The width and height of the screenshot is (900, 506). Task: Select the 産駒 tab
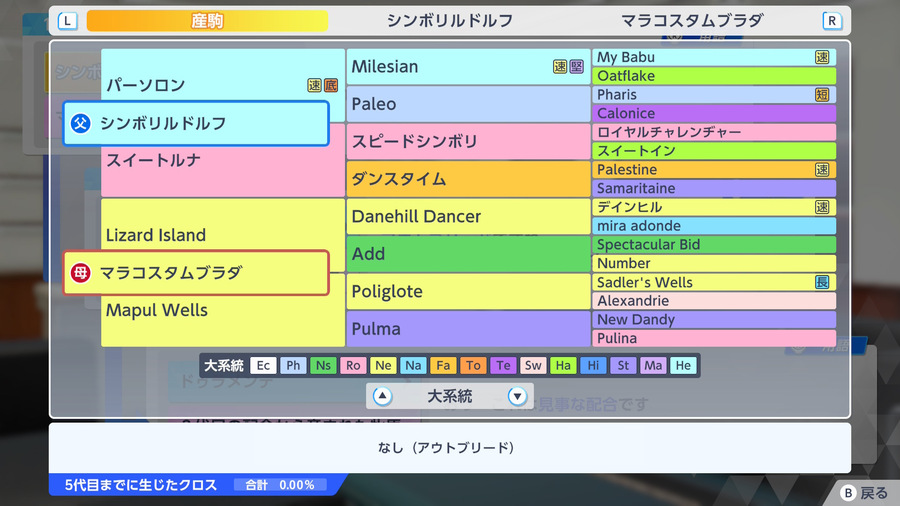207,21
